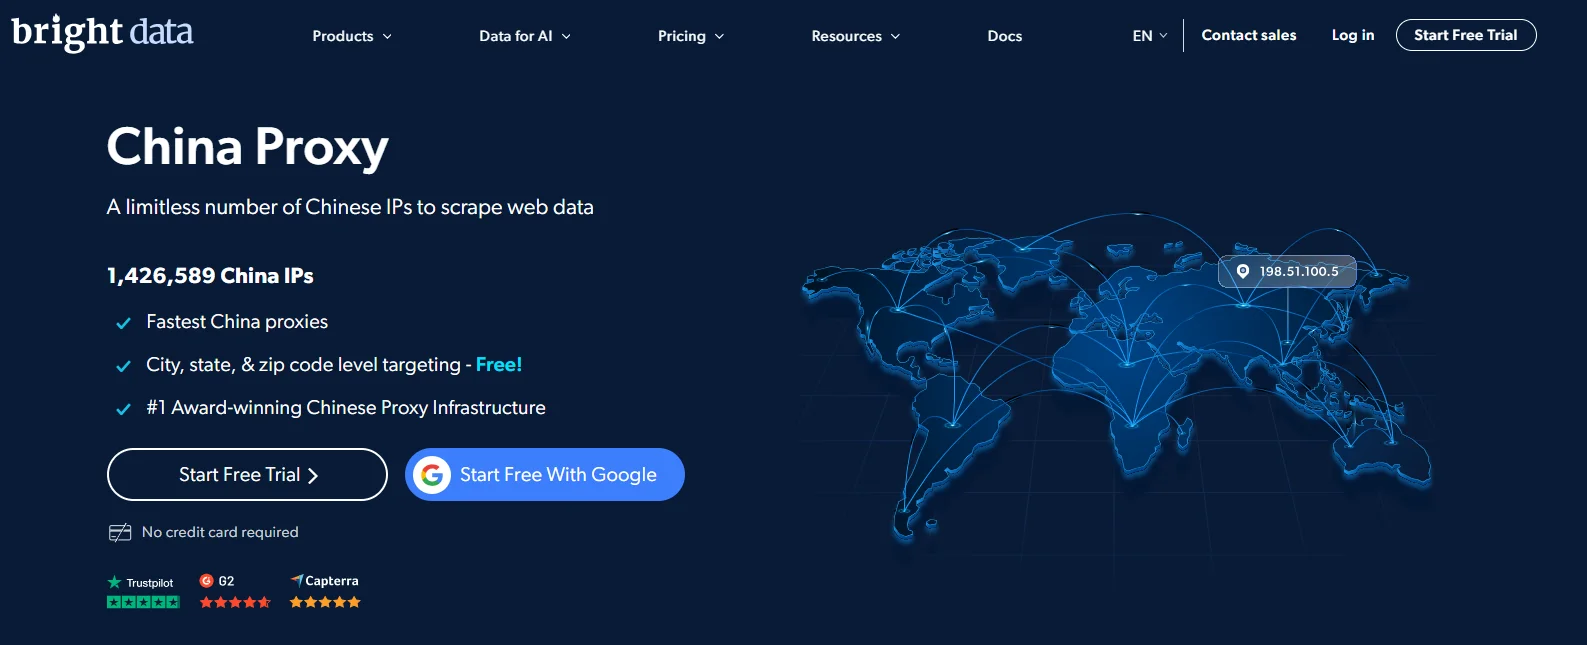Click checkmark beside Fastest China proxies
This screenshot has height=645, width=1587.
click(x=124, y=323)
